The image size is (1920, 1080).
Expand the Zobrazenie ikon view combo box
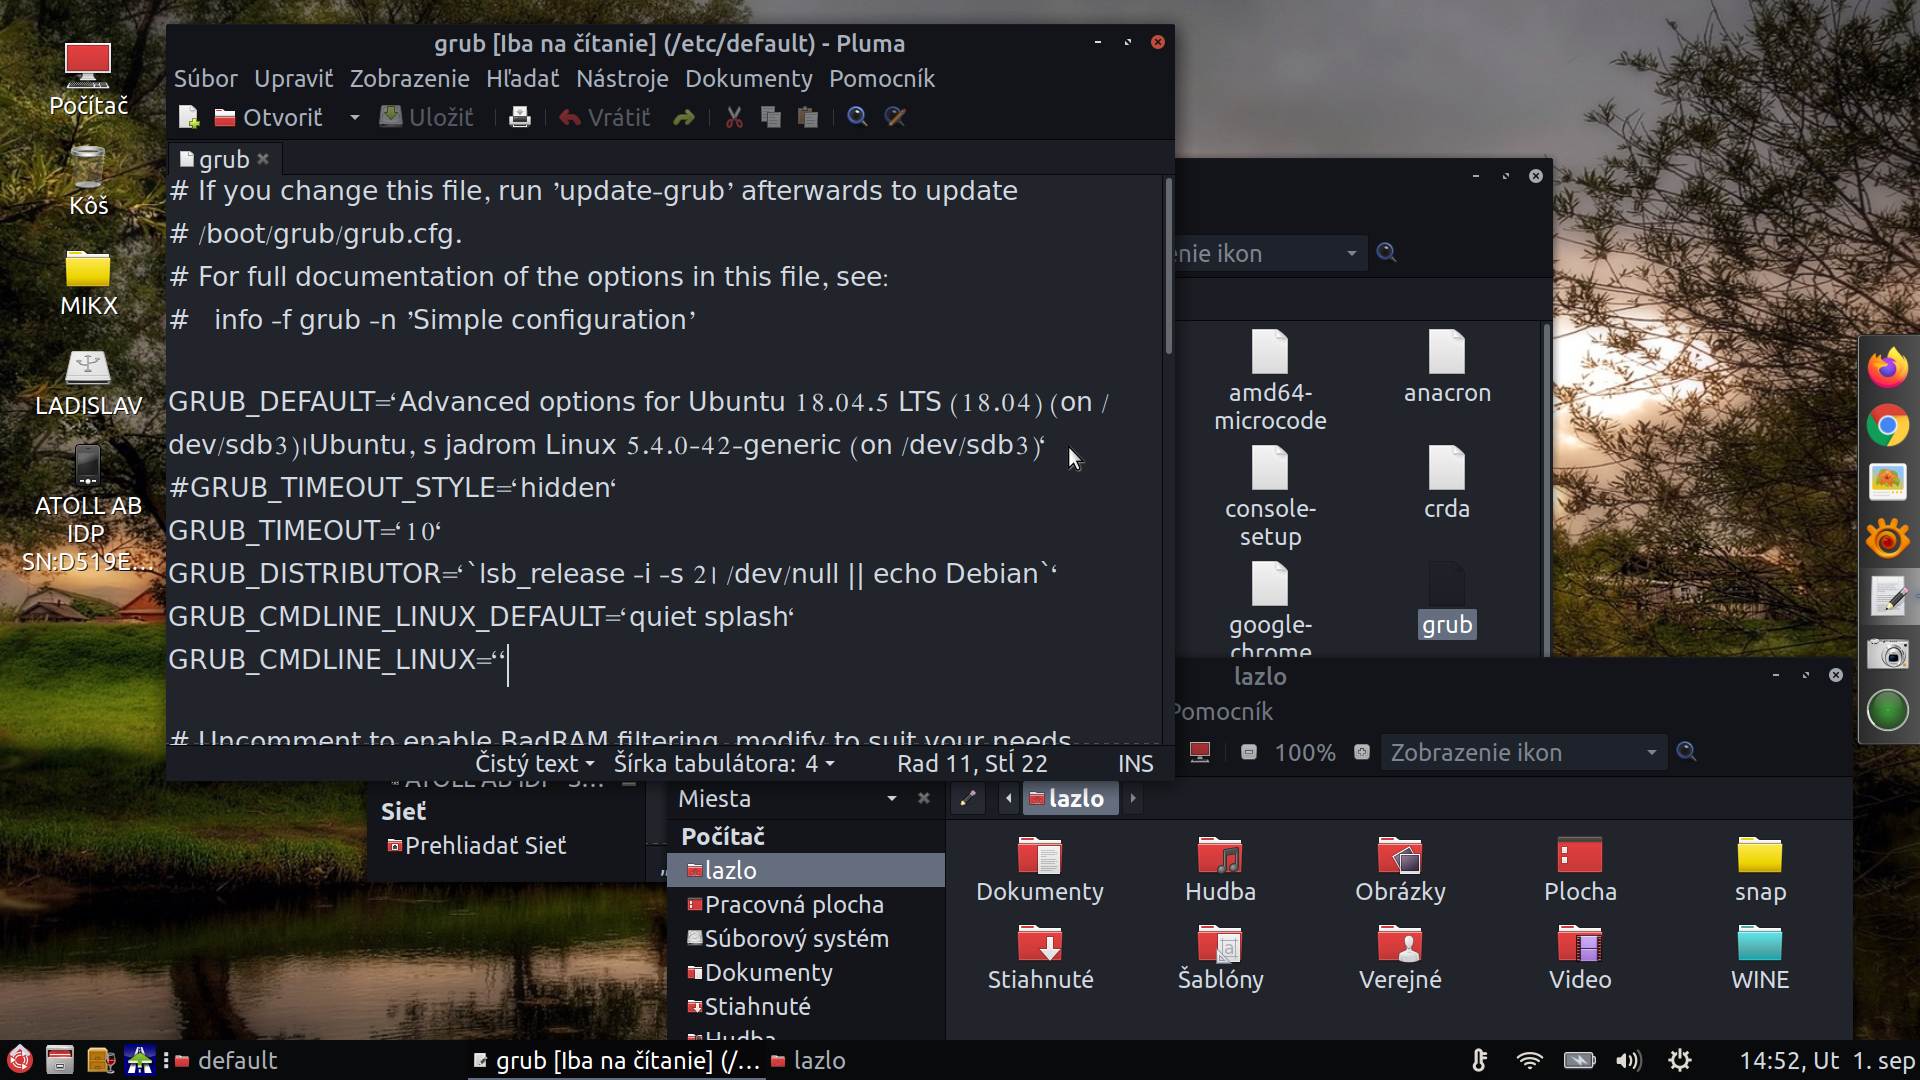(x=1522, y=752)
